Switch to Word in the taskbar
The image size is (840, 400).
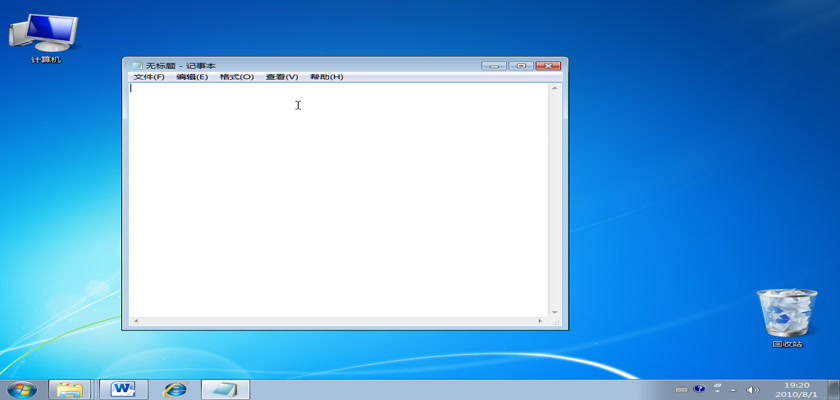(123, 389)
